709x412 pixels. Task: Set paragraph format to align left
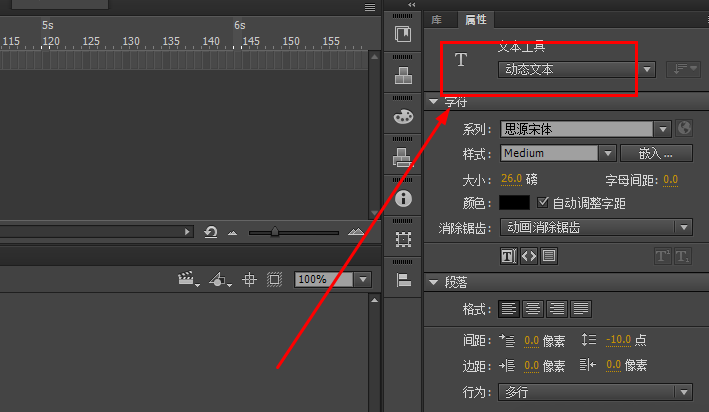point(509,309)
